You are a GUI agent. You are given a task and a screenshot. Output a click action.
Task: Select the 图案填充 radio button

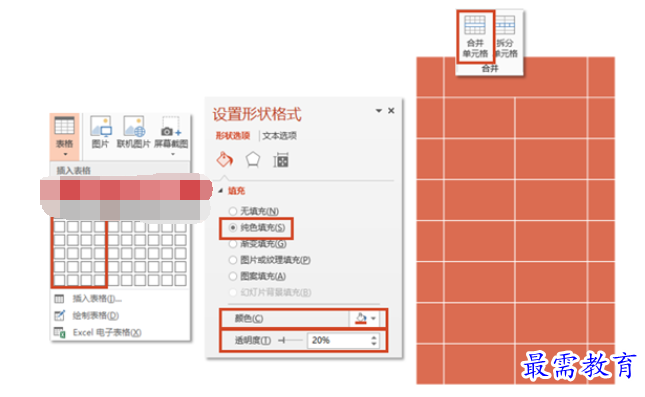tap(233, 276)
